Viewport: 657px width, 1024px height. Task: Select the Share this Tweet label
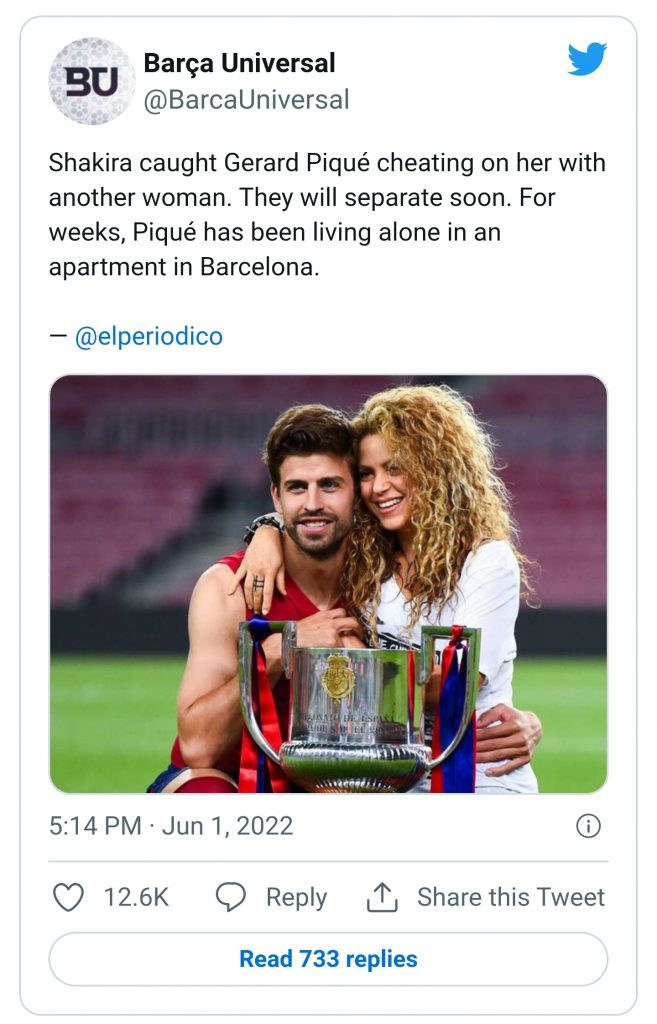pyautogui.click(x=511, y=897)
